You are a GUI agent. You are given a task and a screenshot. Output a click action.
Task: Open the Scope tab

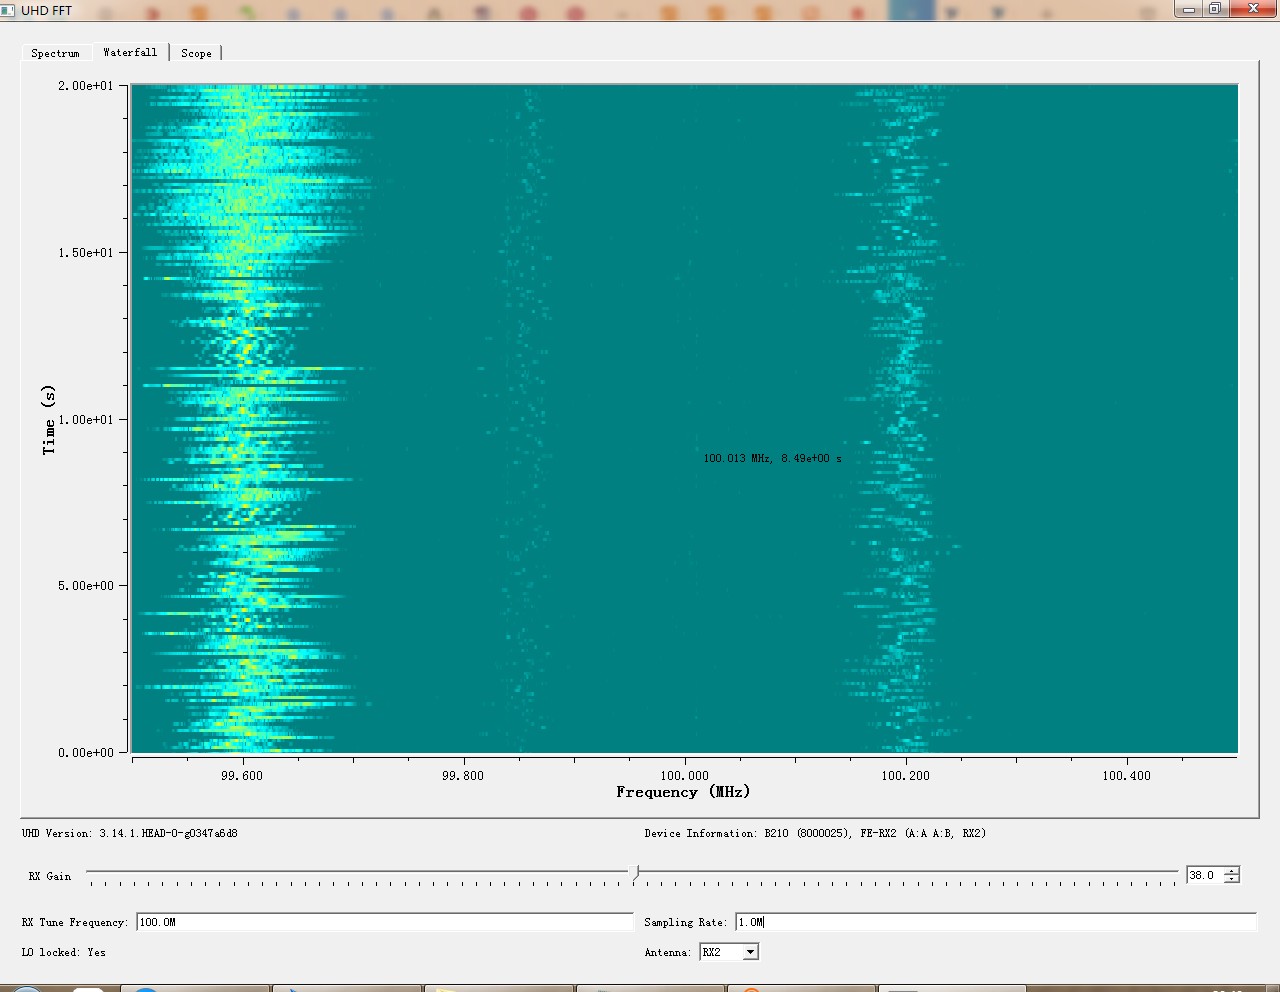click(196, 53)
